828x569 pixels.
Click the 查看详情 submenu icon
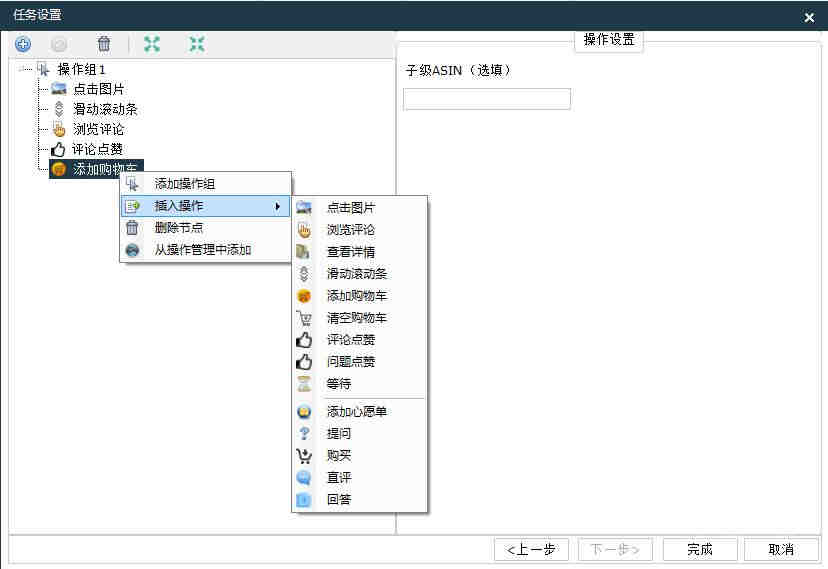click(x=303, y=252)
